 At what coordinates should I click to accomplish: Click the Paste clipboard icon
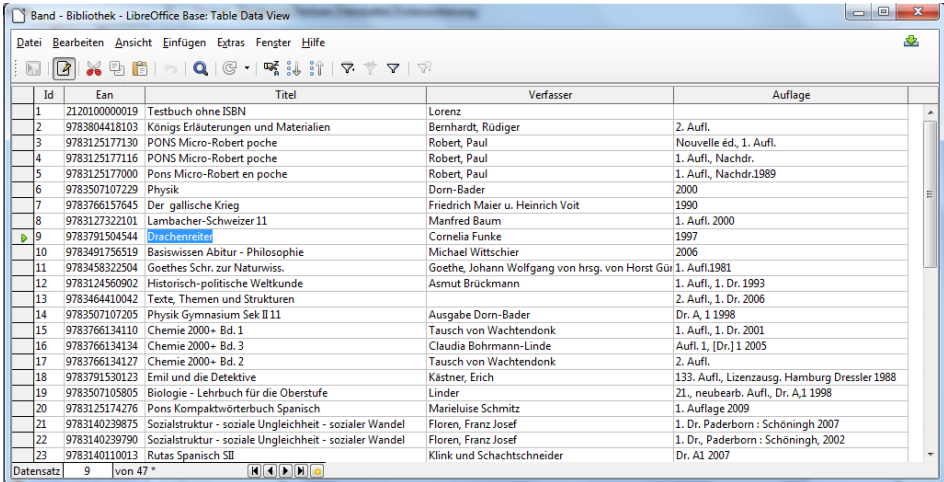click(x=140, y=69)
